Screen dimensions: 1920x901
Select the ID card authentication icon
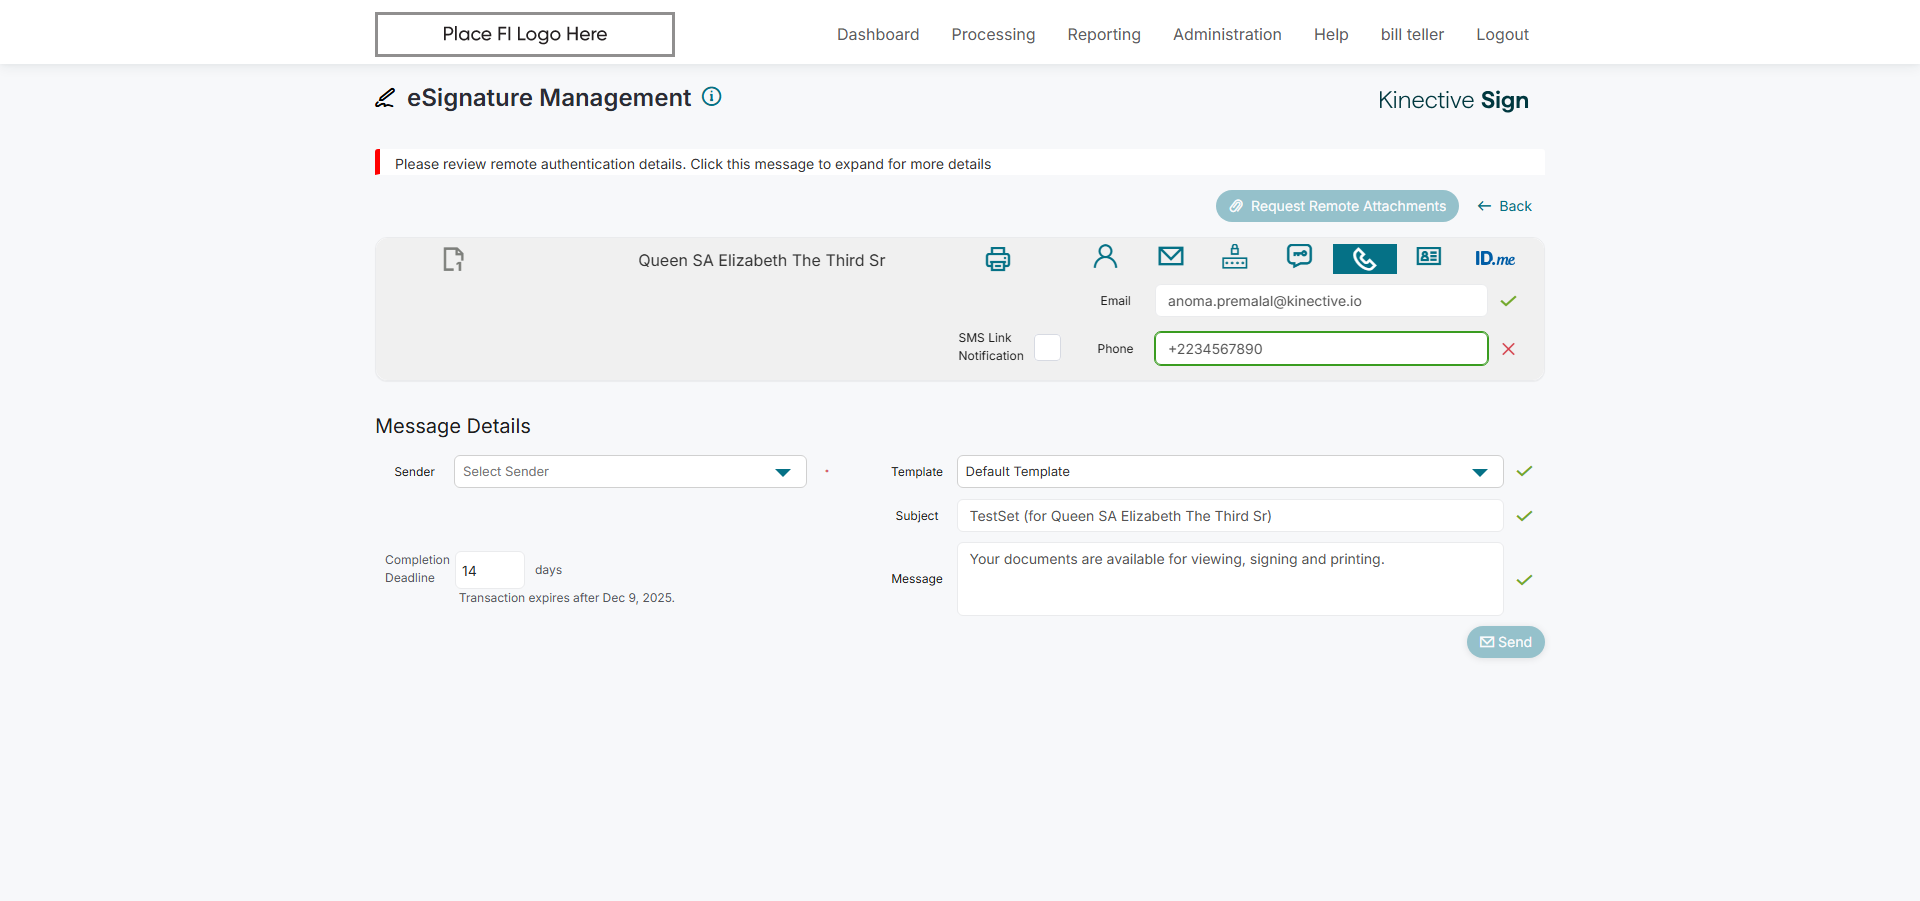[1429, 257]
